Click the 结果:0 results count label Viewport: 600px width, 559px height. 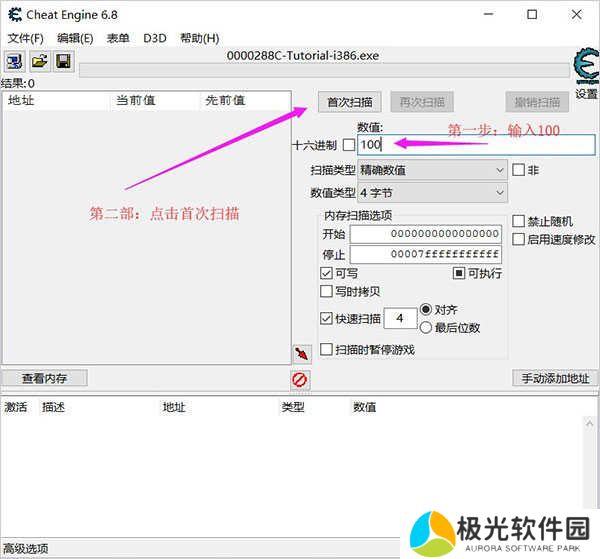point(18,83)
